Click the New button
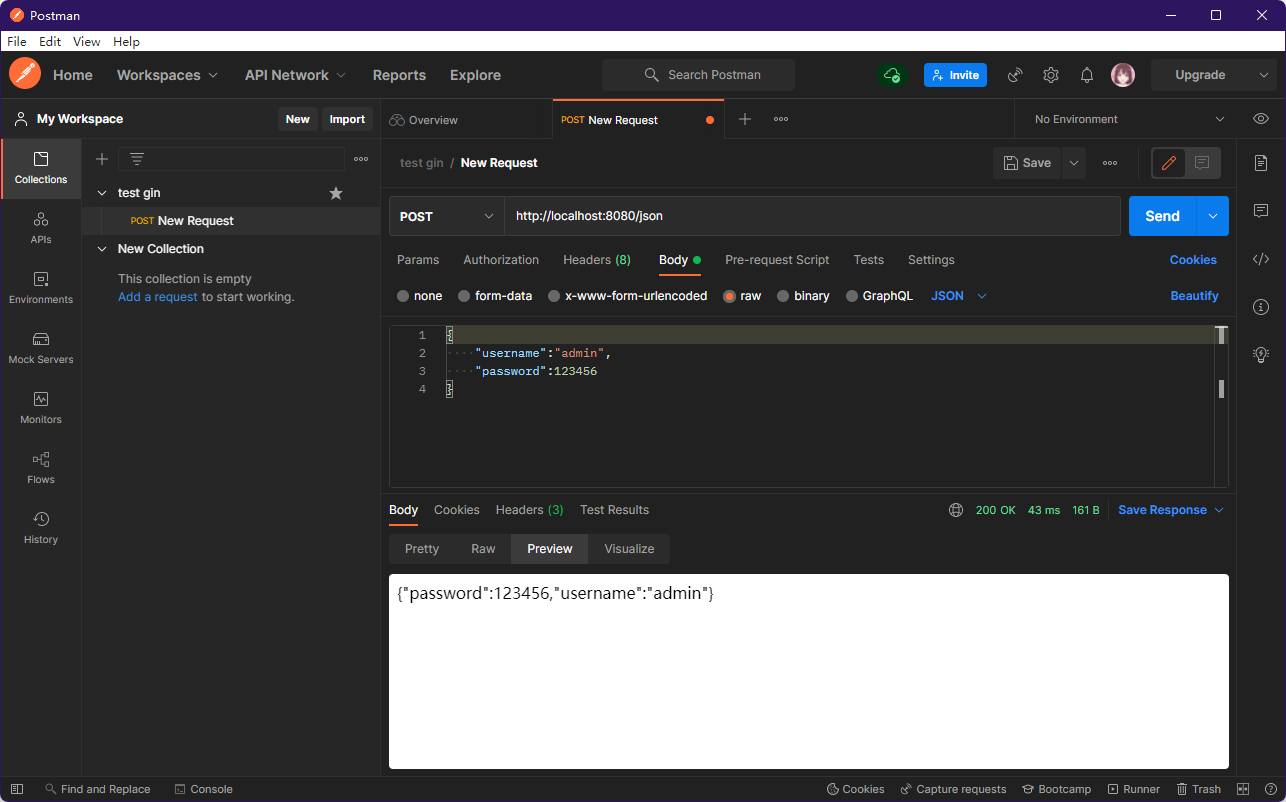The height and width of the screenshot is (802, 1286). [x=298, y=119]
